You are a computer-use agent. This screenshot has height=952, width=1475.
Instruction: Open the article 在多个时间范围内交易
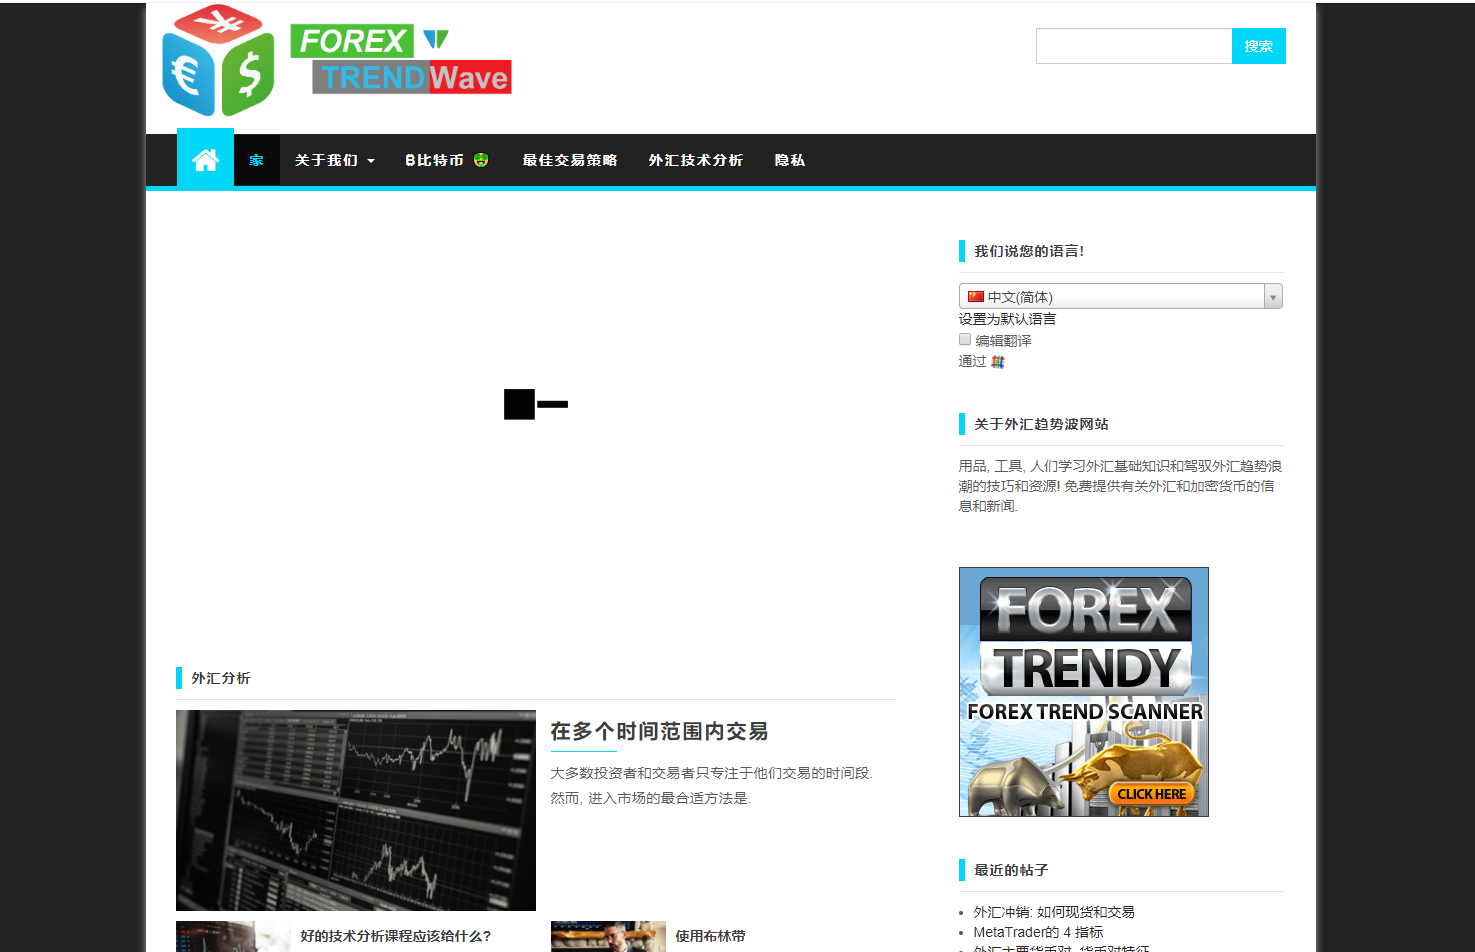[x=659, y=731]
